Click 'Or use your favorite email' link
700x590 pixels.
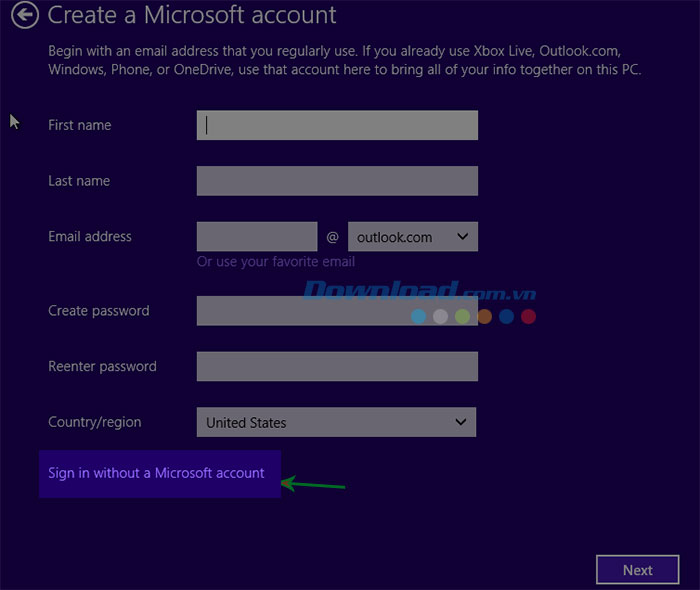[276, 262]
